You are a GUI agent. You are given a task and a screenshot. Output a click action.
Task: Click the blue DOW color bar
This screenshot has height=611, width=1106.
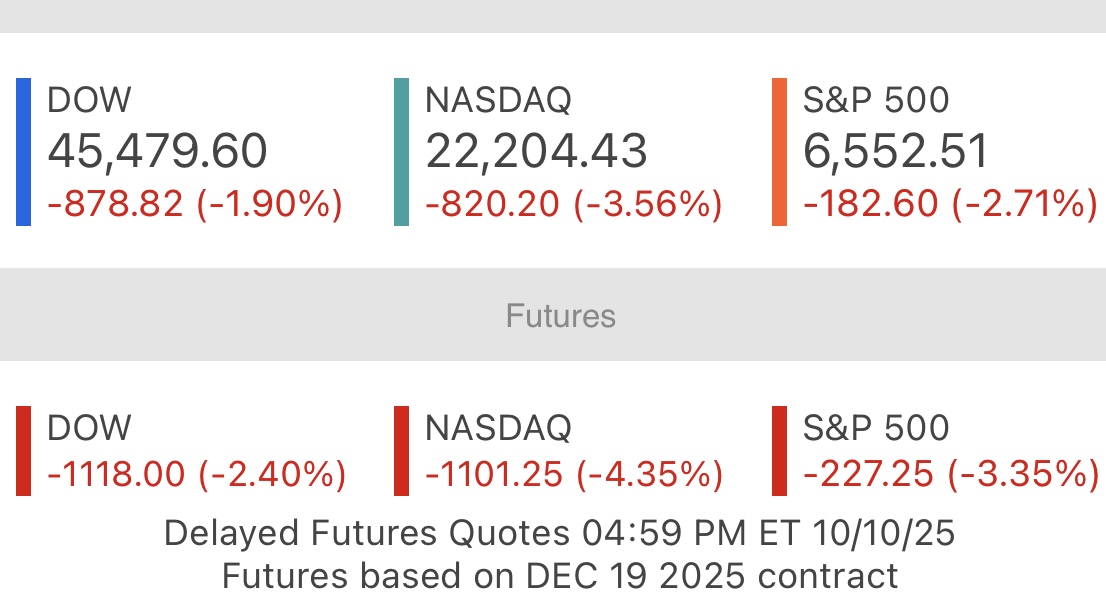click(x=24, y=152)
